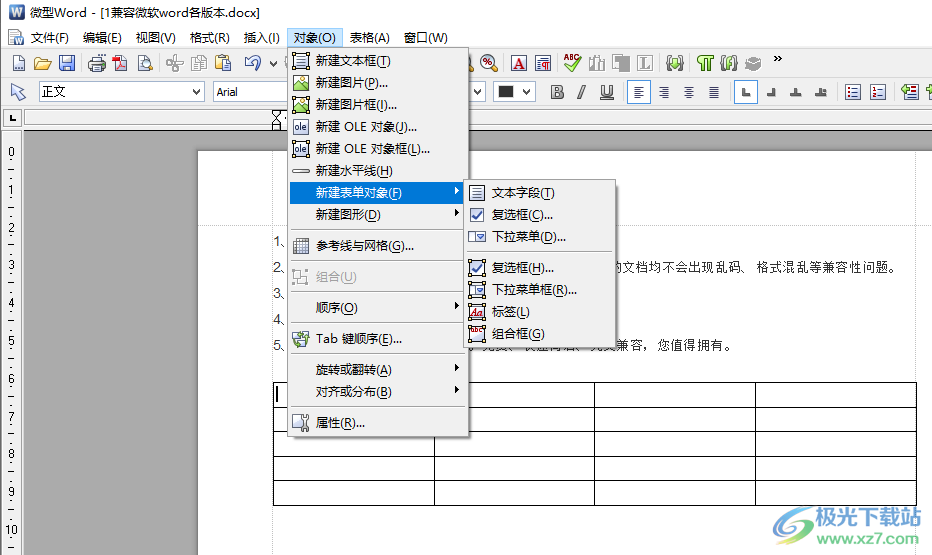Viewport: 932px width, 555px height.
Task: Open the text color dropdown arrow
Action: pyautogui.click(x=527, y=92)
